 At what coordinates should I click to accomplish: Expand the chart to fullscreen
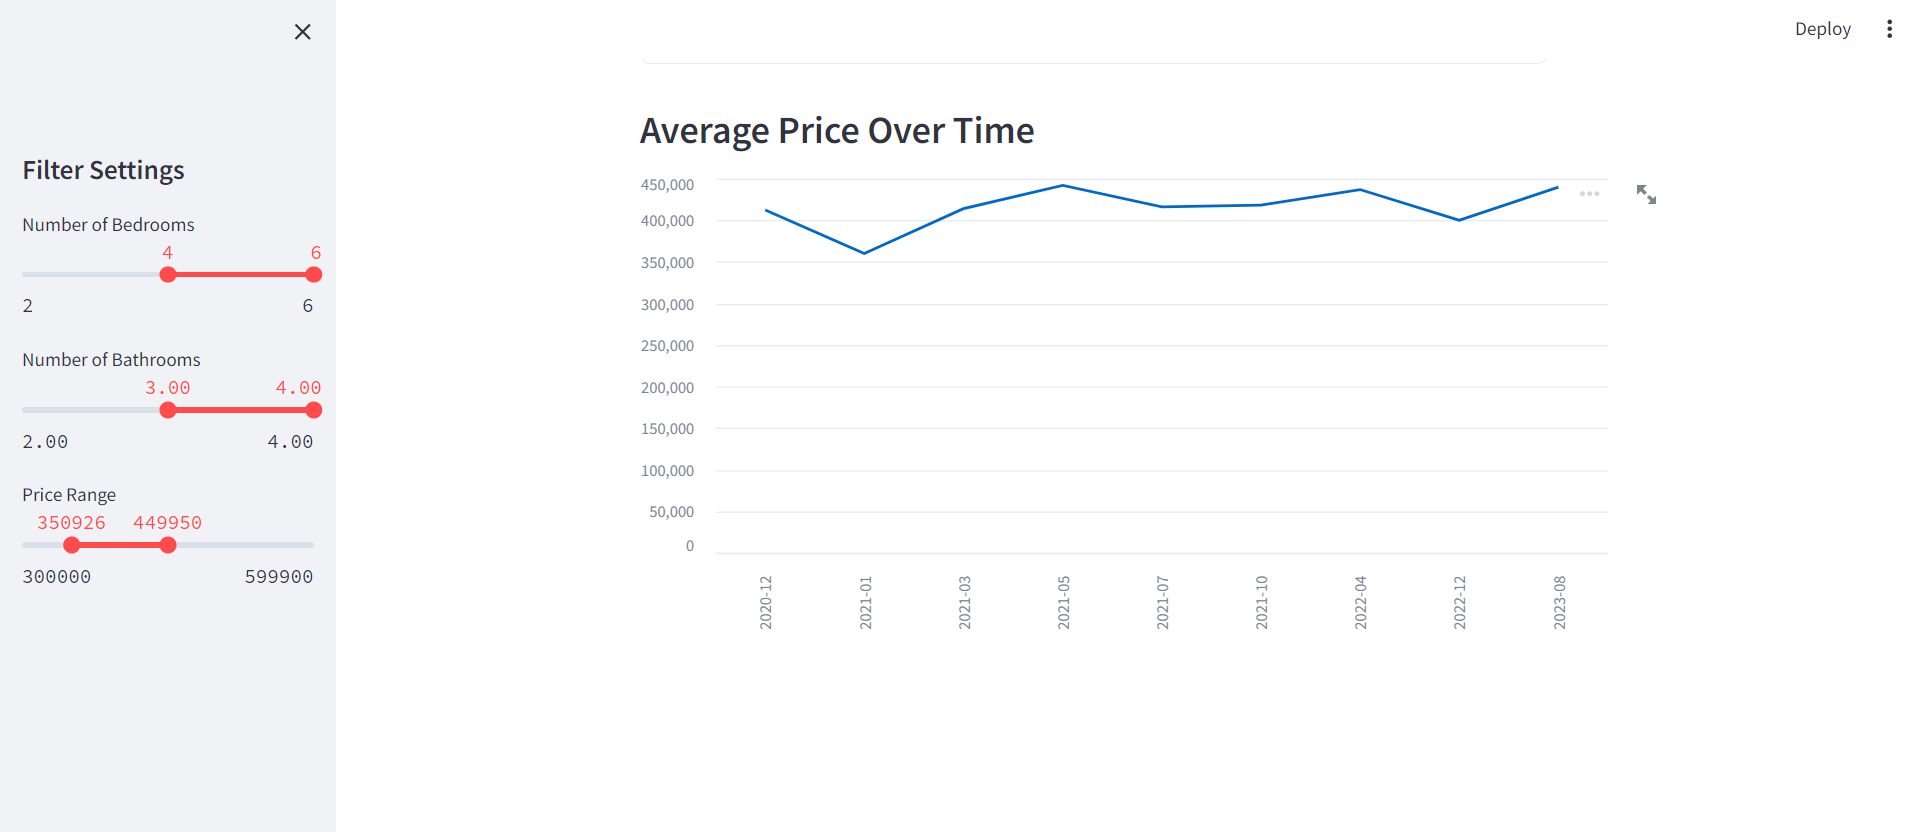(x=1646, y=194)
